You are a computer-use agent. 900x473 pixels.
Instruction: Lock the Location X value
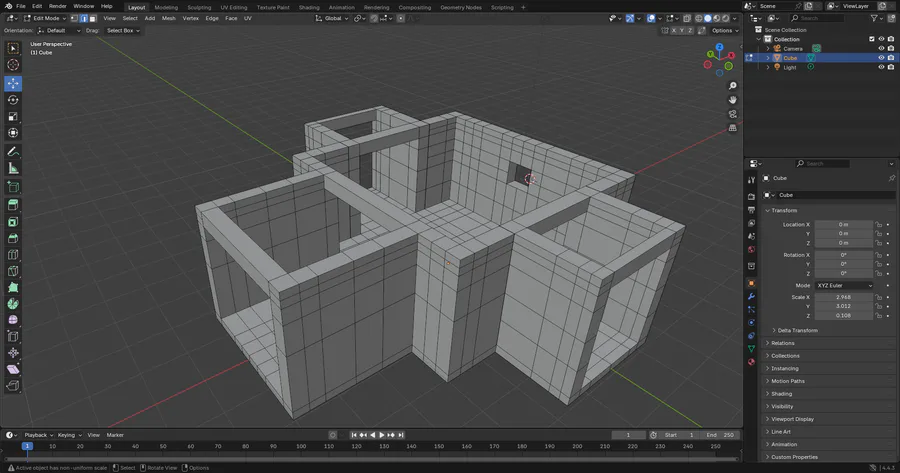(x=878, y=224)
